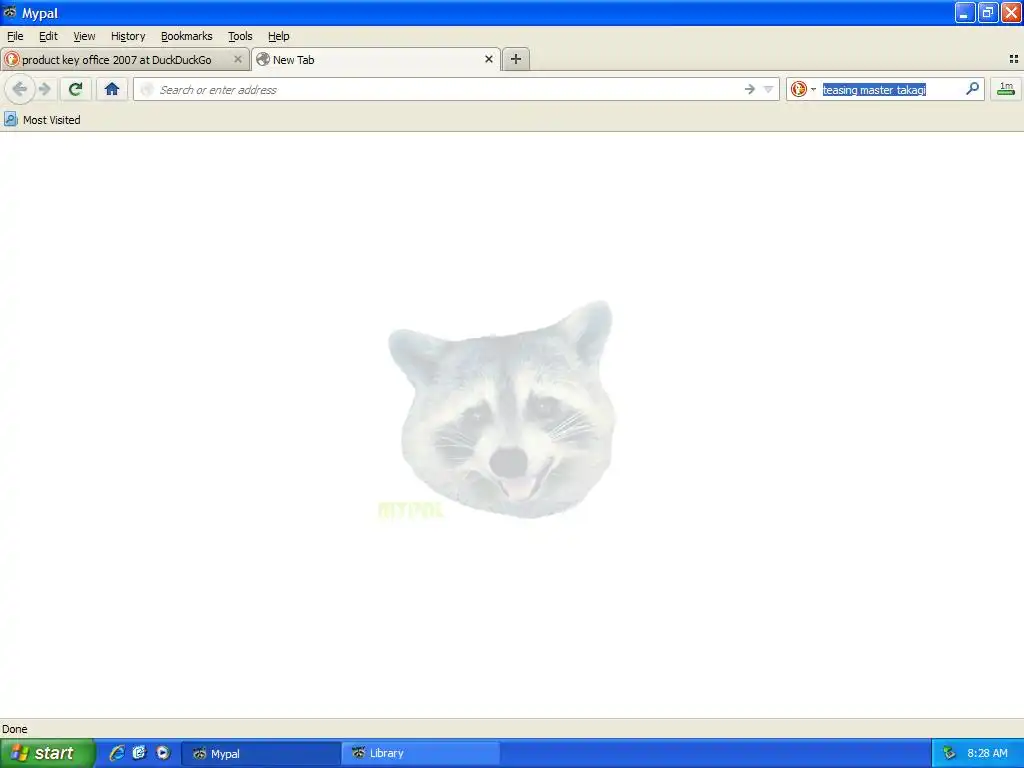The width and height of the screenshot is (1024, 768).
Task: Open DuckDuckGo search engine selector
Action: (x=803, y=89)
